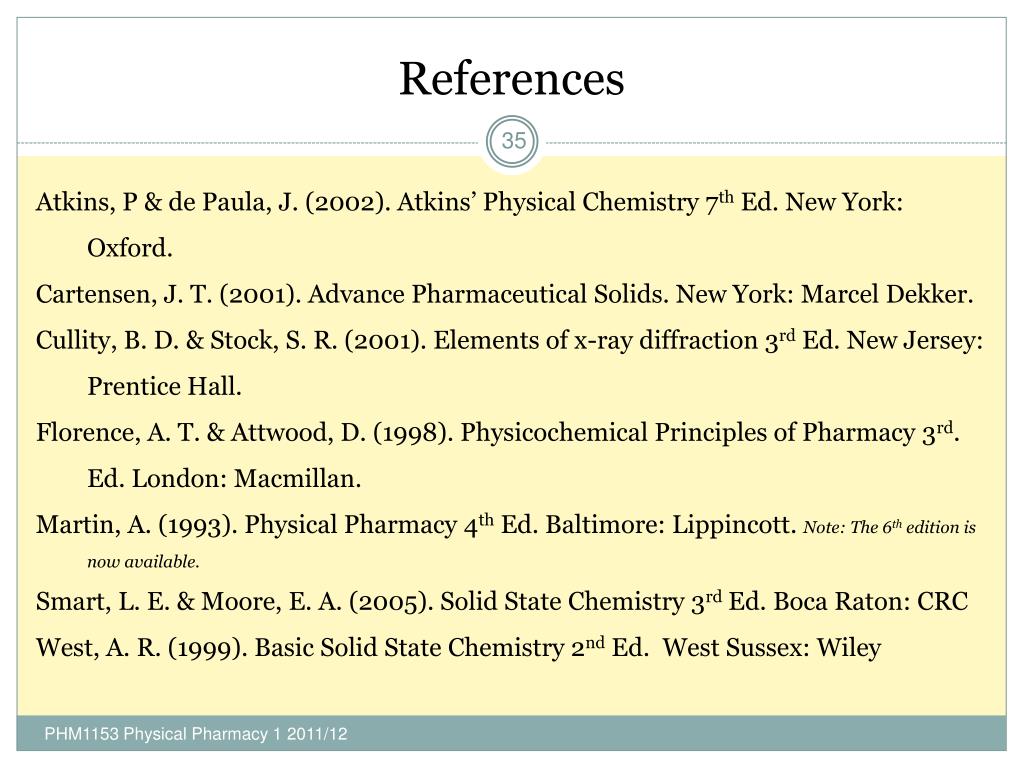
Task: Click Prentice Hall publisher text
Action: coord(164,387)
